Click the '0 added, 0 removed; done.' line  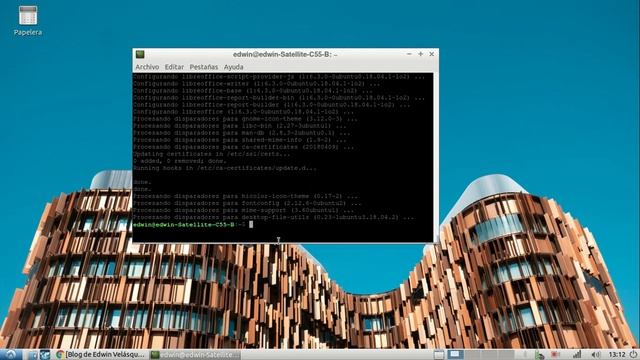(x=179, y=161)
